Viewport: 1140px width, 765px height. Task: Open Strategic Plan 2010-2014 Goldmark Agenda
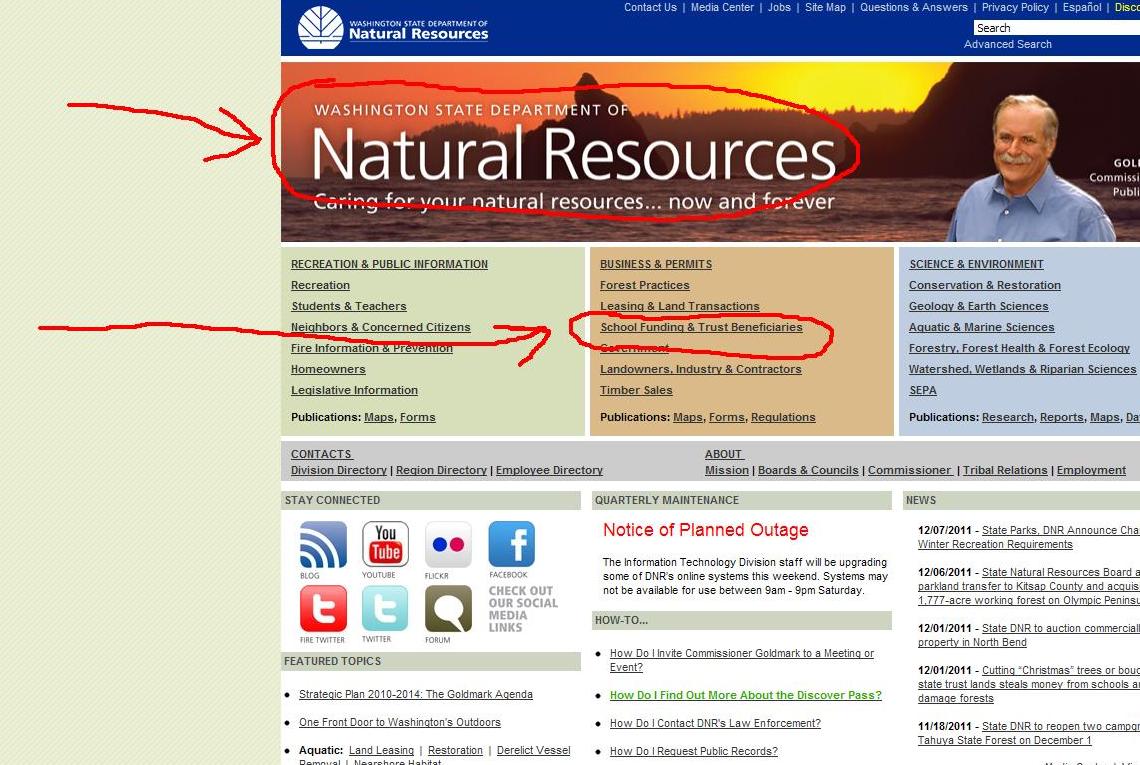416,694
